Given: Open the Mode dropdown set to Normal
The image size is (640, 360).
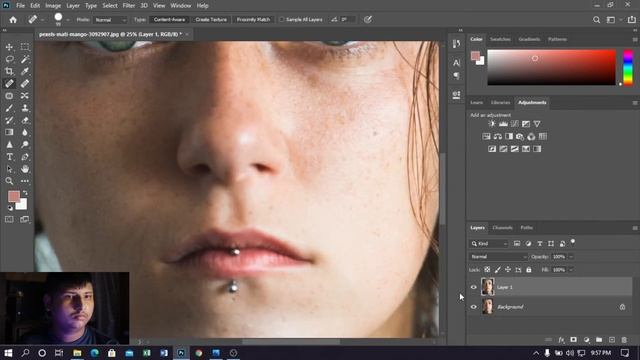Looking at the screenshot, I should pos(110,20).
